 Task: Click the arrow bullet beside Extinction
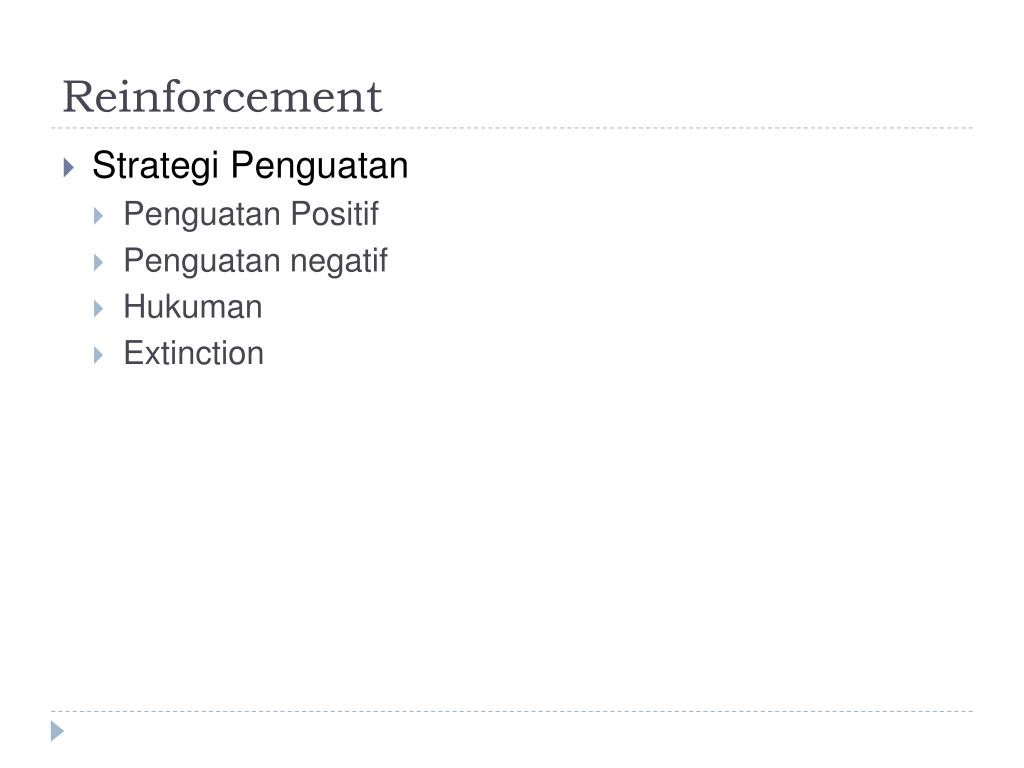click(99, 355)
